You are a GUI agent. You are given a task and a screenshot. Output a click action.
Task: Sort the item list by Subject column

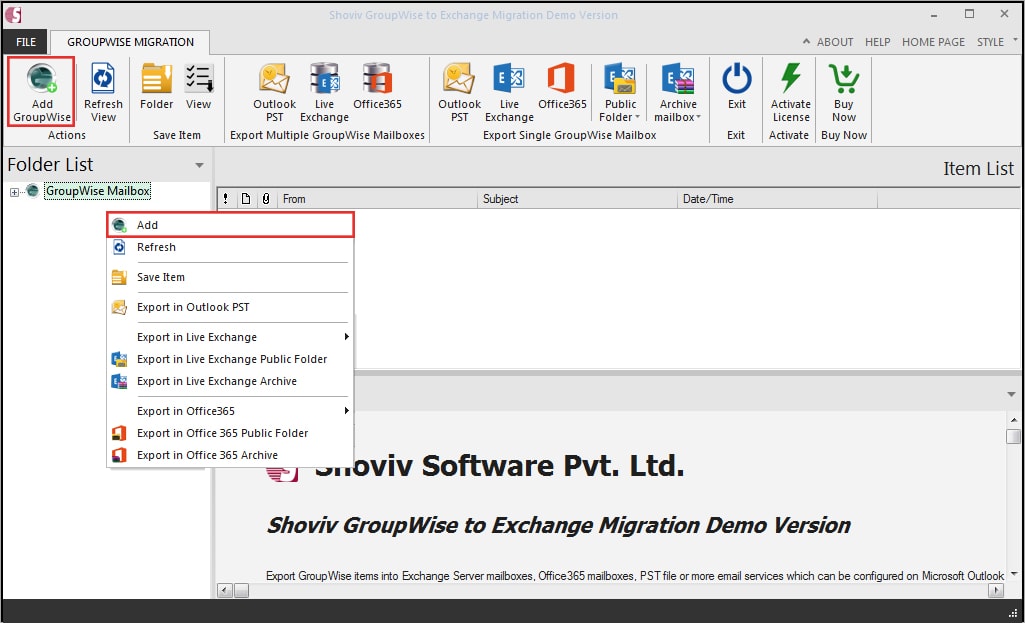576,199
